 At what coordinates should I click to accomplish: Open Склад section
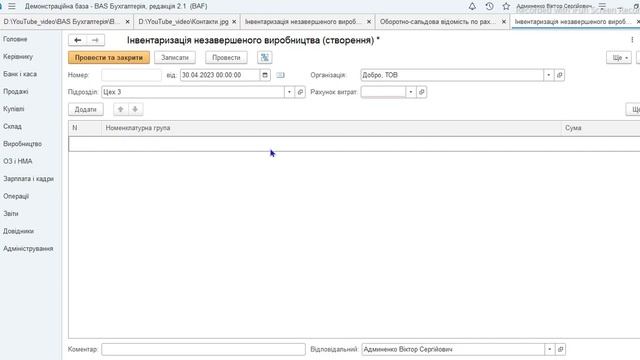point(12,127)
